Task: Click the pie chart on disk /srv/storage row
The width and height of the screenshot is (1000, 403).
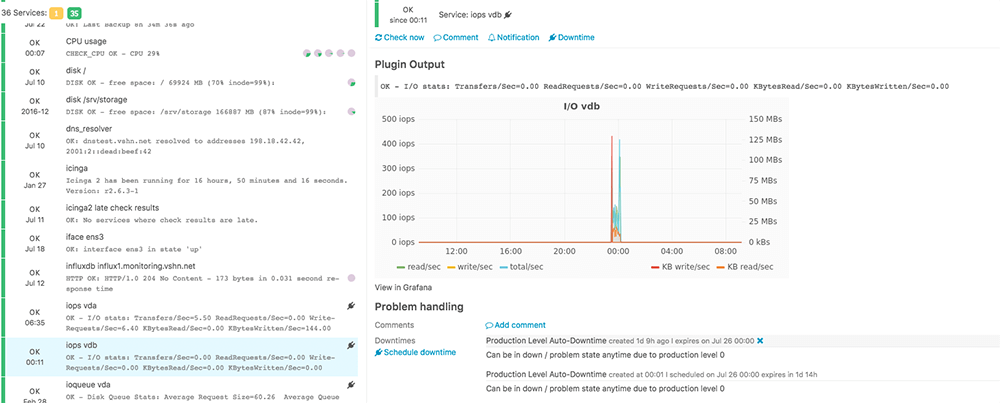Action: [352, 112]
